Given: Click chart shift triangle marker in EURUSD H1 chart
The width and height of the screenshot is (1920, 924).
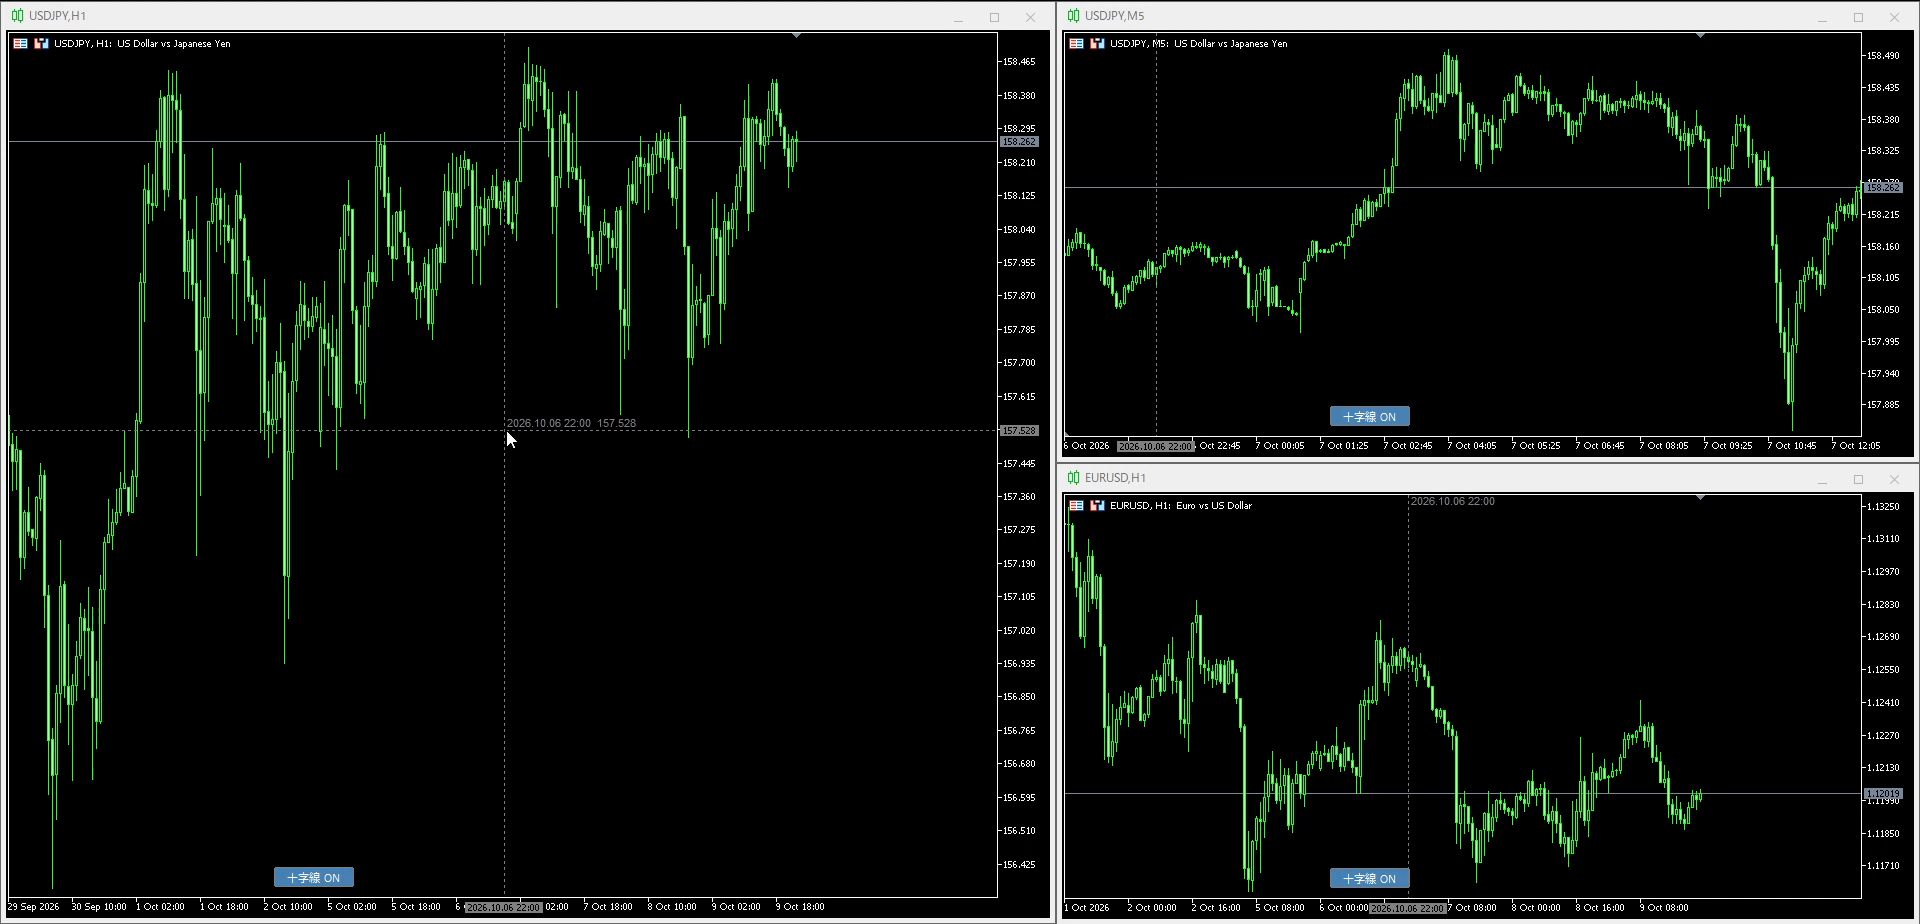Looking at the screenshot, I should (1700, 497).
